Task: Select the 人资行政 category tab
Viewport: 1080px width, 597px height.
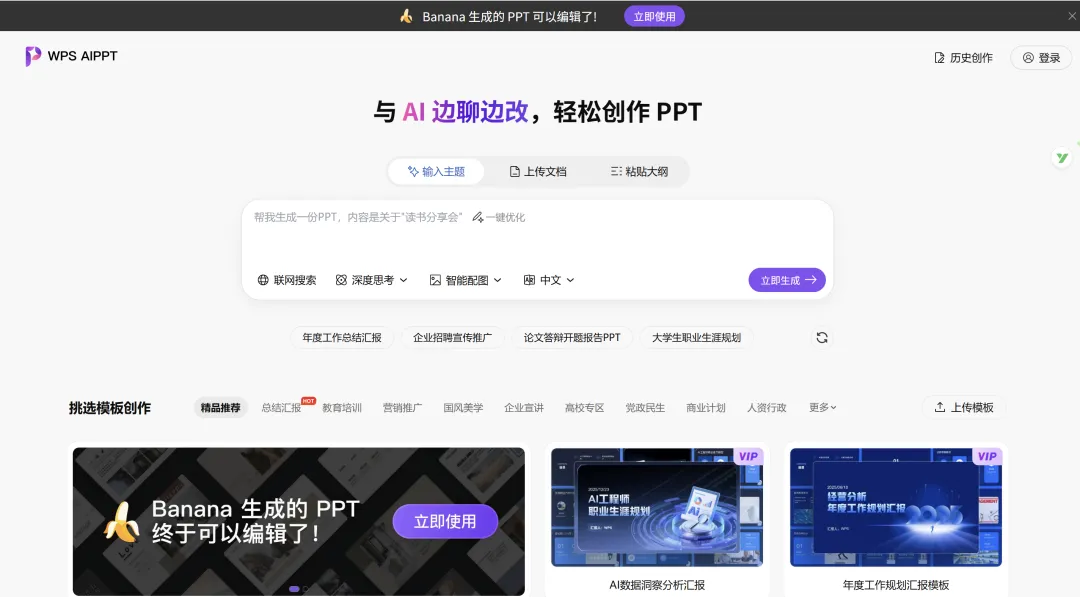Action: [767, 408]
